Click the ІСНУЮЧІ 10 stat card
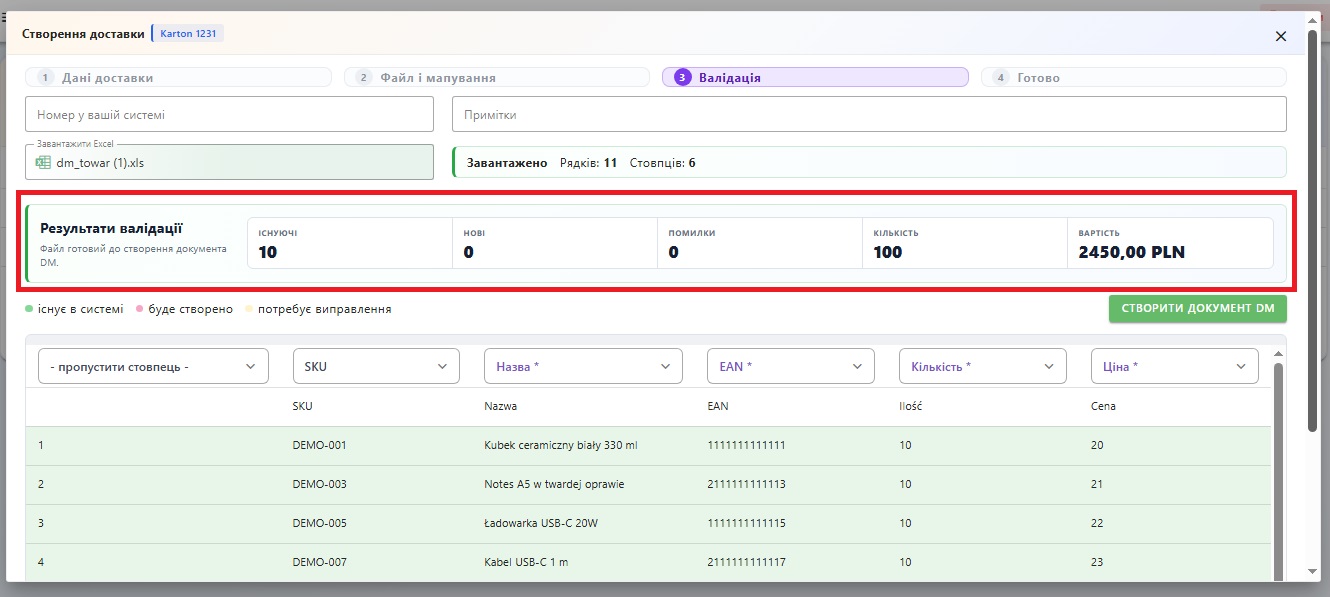This screenshot has width=1330, height=597. [350, 243]
